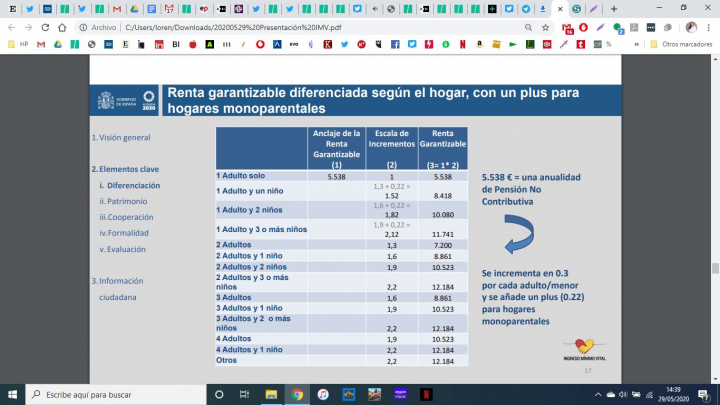Open a new tab with the plus button

613,9
